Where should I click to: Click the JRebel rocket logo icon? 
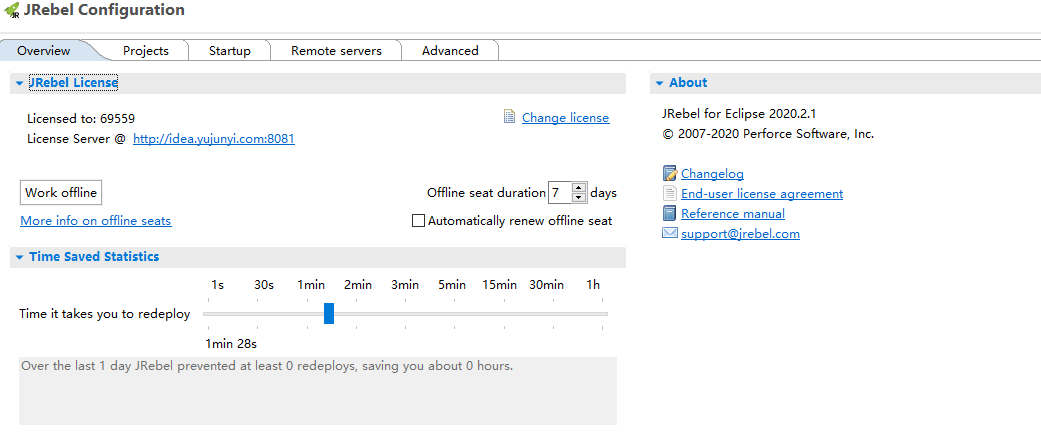pyautogui.click(x=11, y=11)
